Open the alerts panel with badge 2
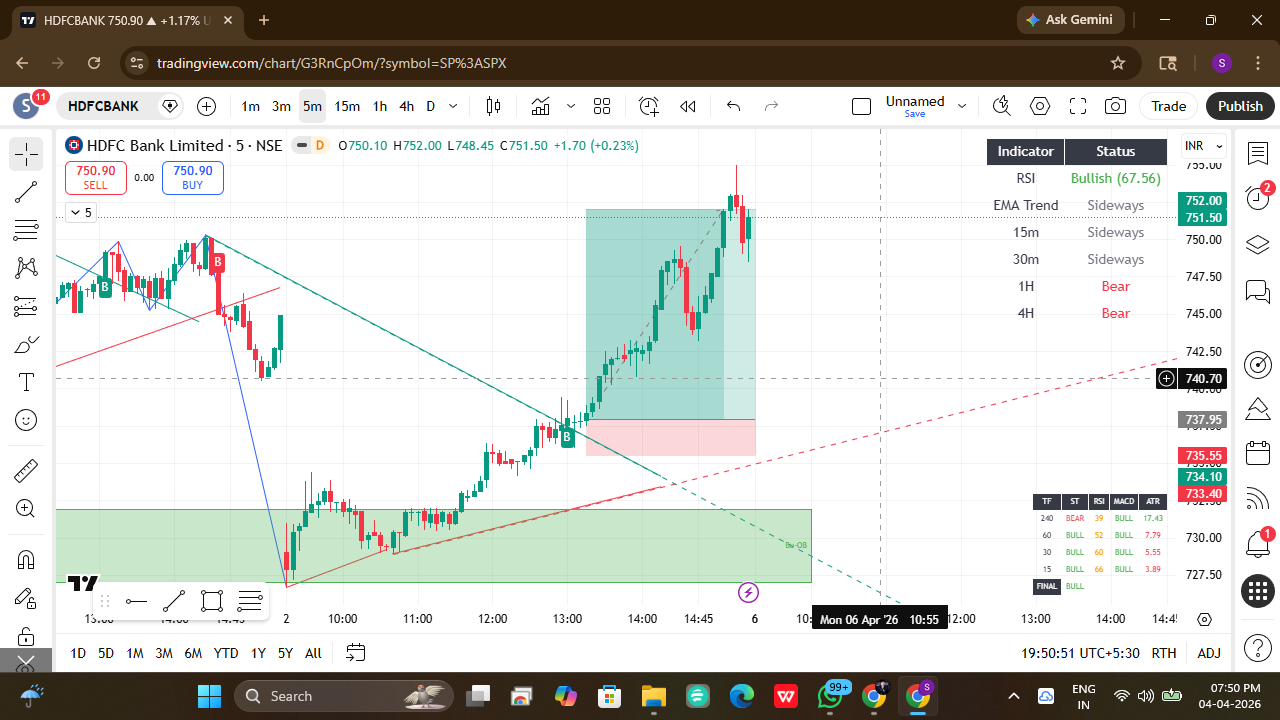This screenshot has width=1280, height=720. coord(1257,198)
